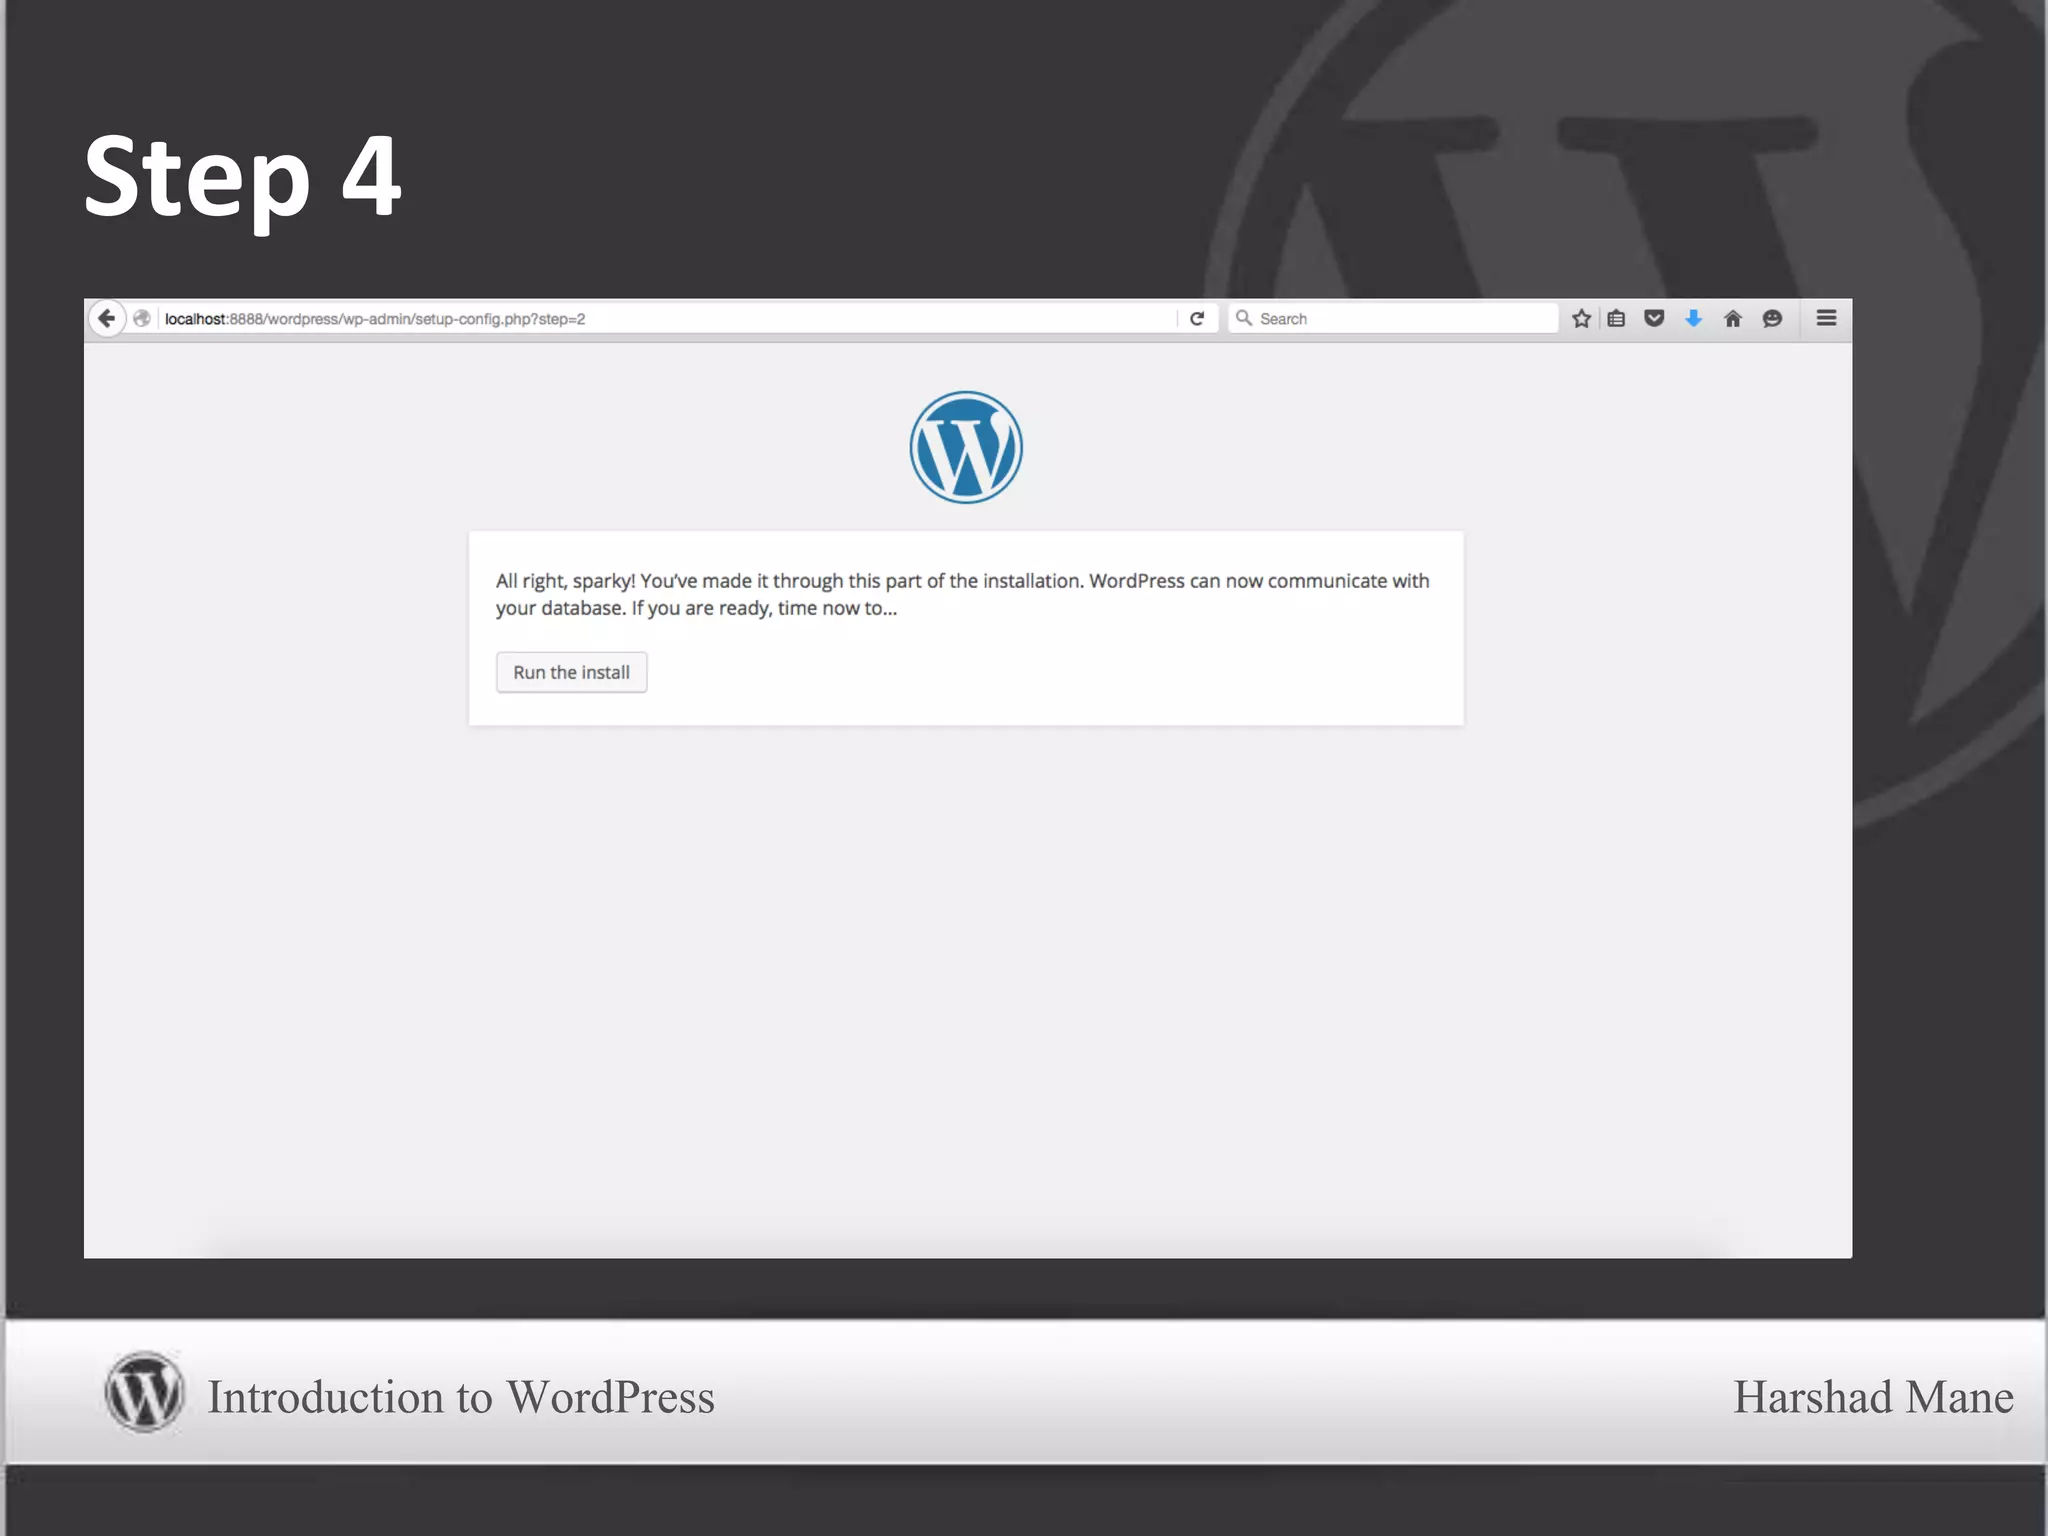The width and height of the screenshot is (2048, 1536).
Task: Click the blue WordPress logo on page
Action: click(x=966, y=447)
